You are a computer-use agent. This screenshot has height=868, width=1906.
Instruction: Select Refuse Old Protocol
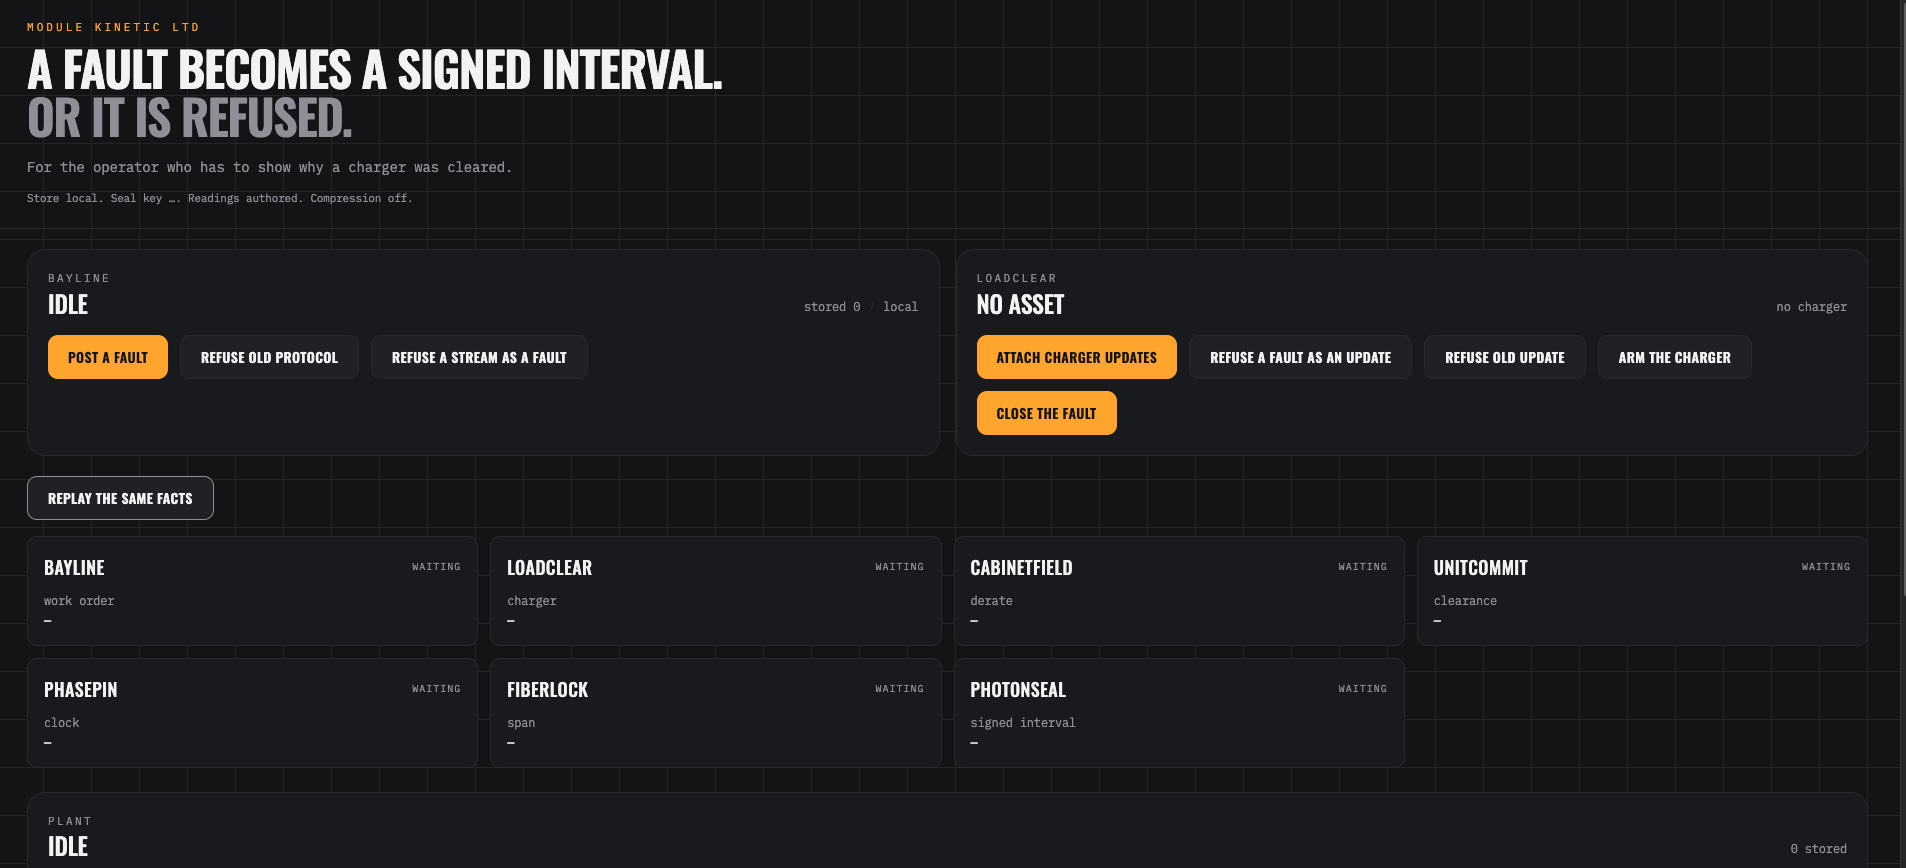click(x=269, y=357)
